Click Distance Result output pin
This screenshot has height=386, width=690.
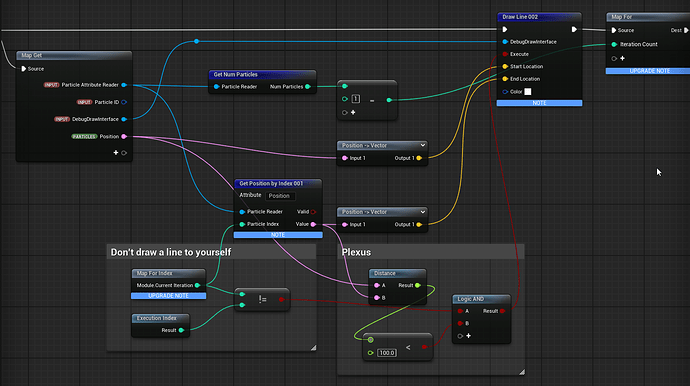click(418, 285)
